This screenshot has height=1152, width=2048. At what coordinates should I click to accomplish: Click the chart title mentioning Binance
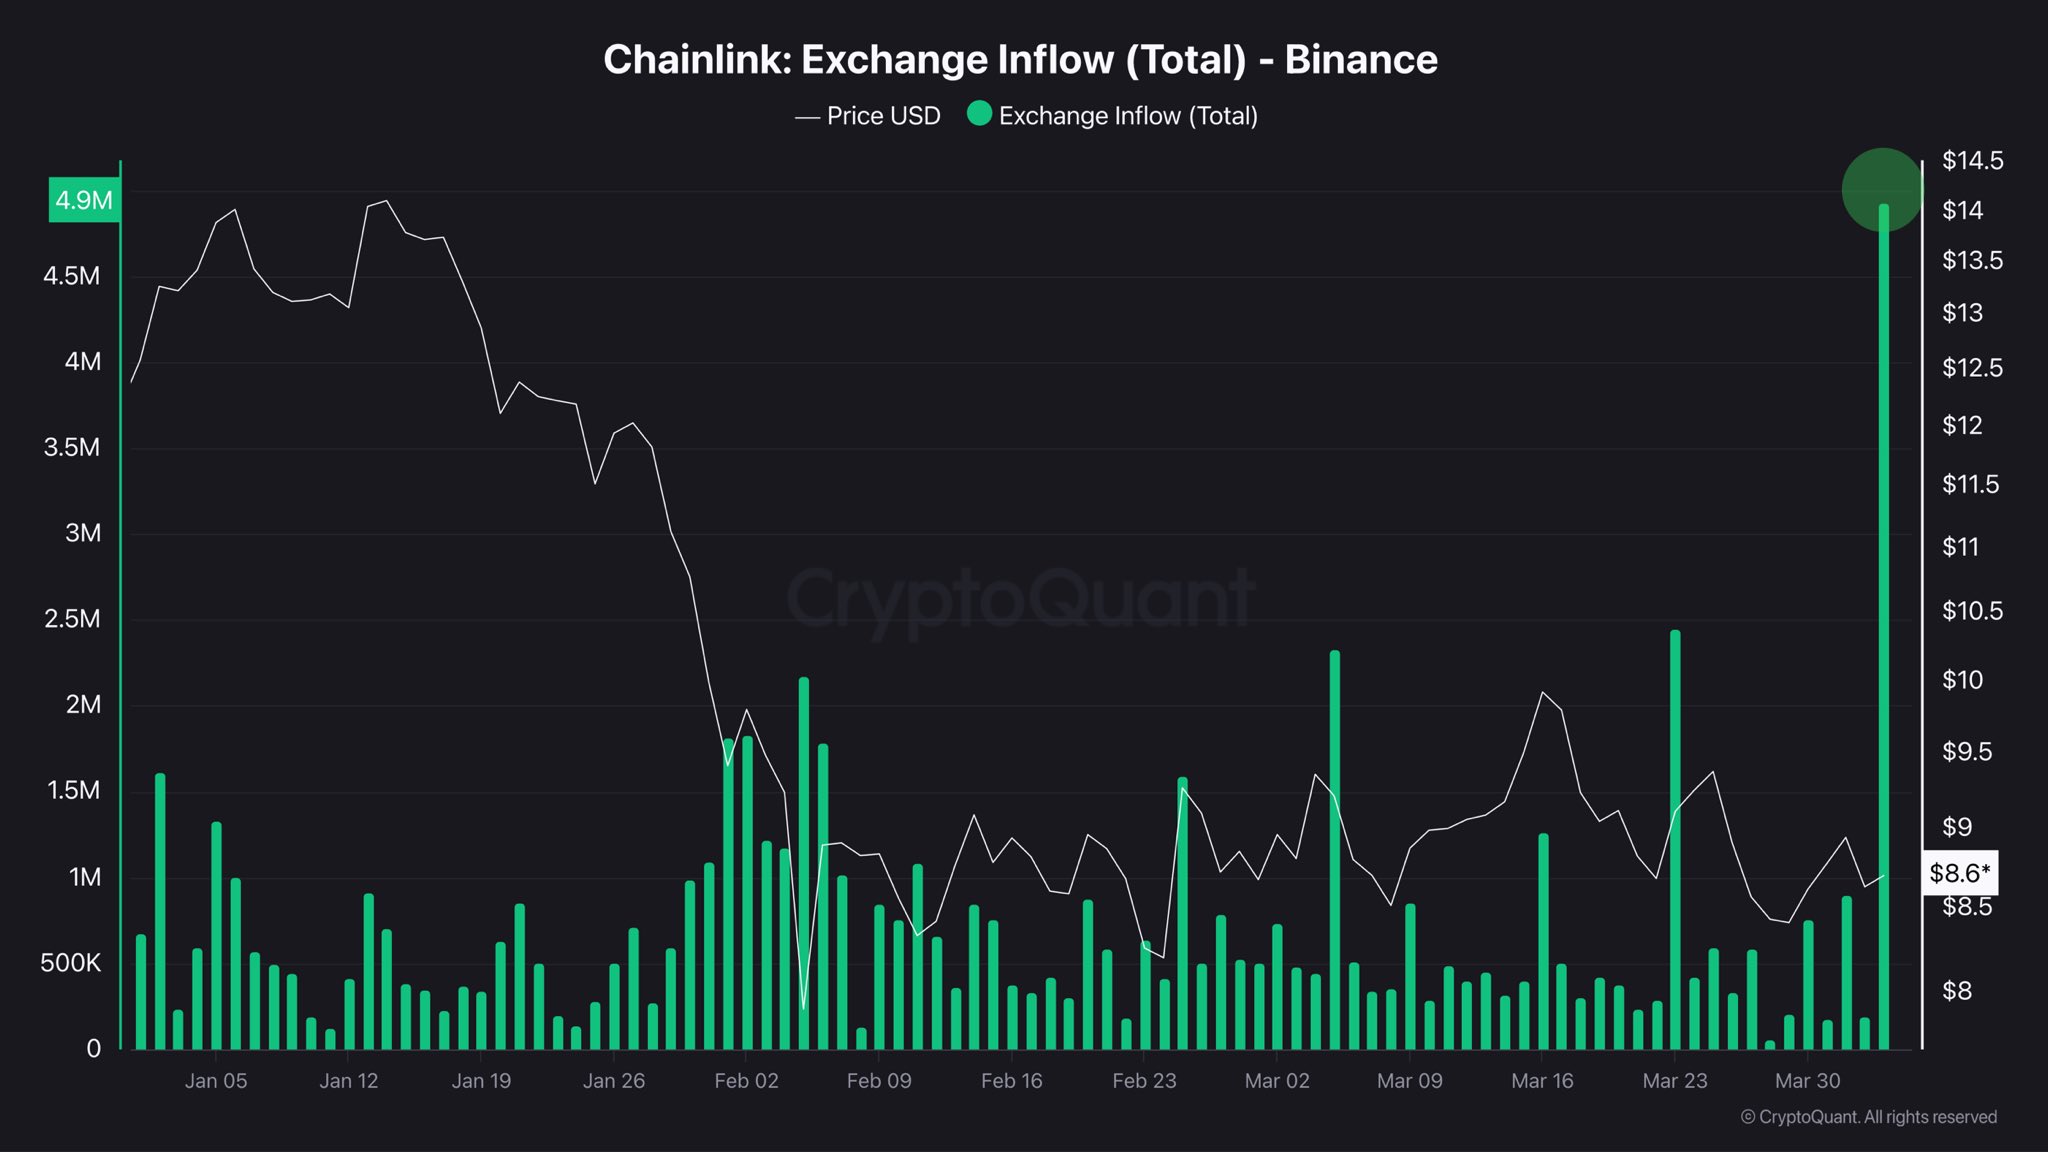tap(1020, 60)
